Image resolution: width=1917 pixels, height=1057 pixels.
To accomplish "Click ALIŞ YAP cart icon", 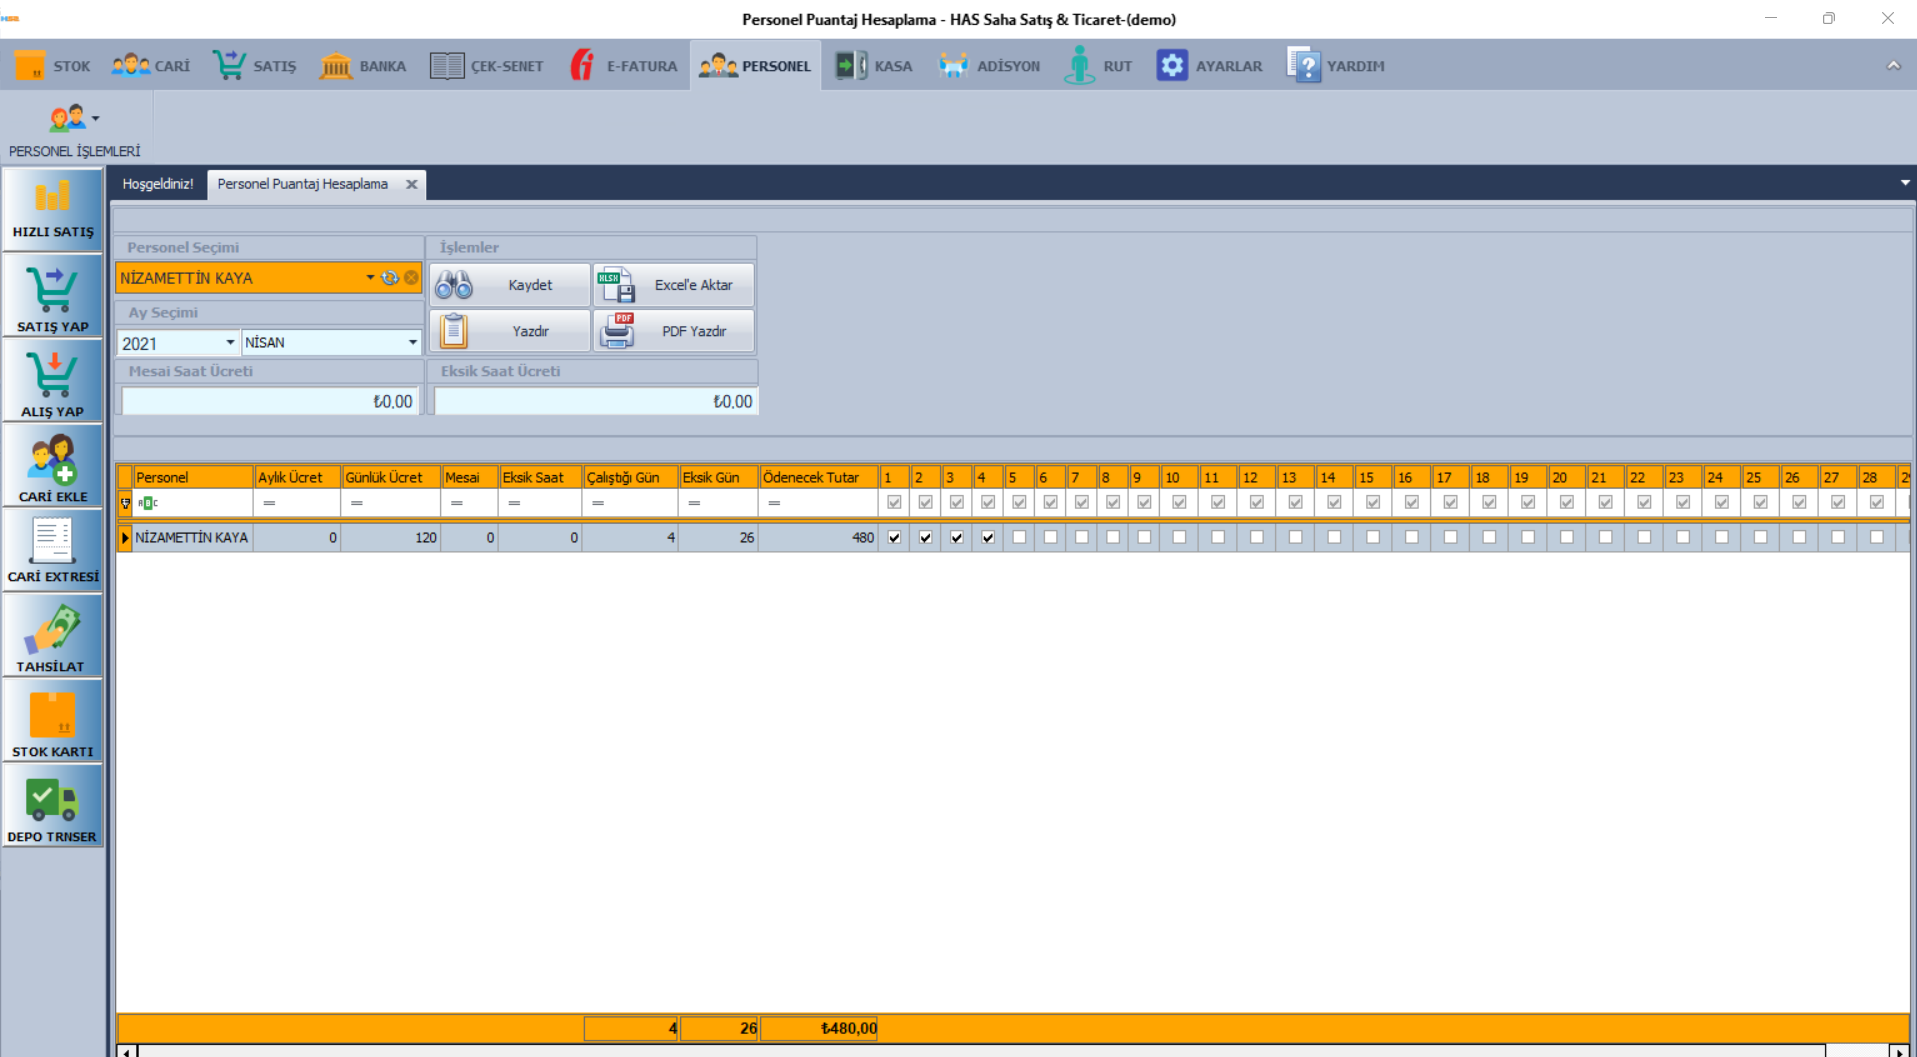I will (53, 375).
